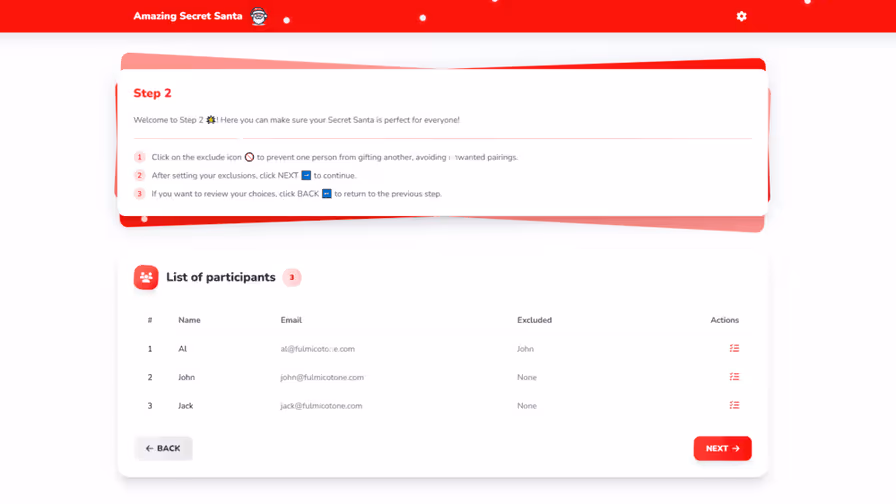
Task: Click the Step 2 heading
Action: point(152,93)
